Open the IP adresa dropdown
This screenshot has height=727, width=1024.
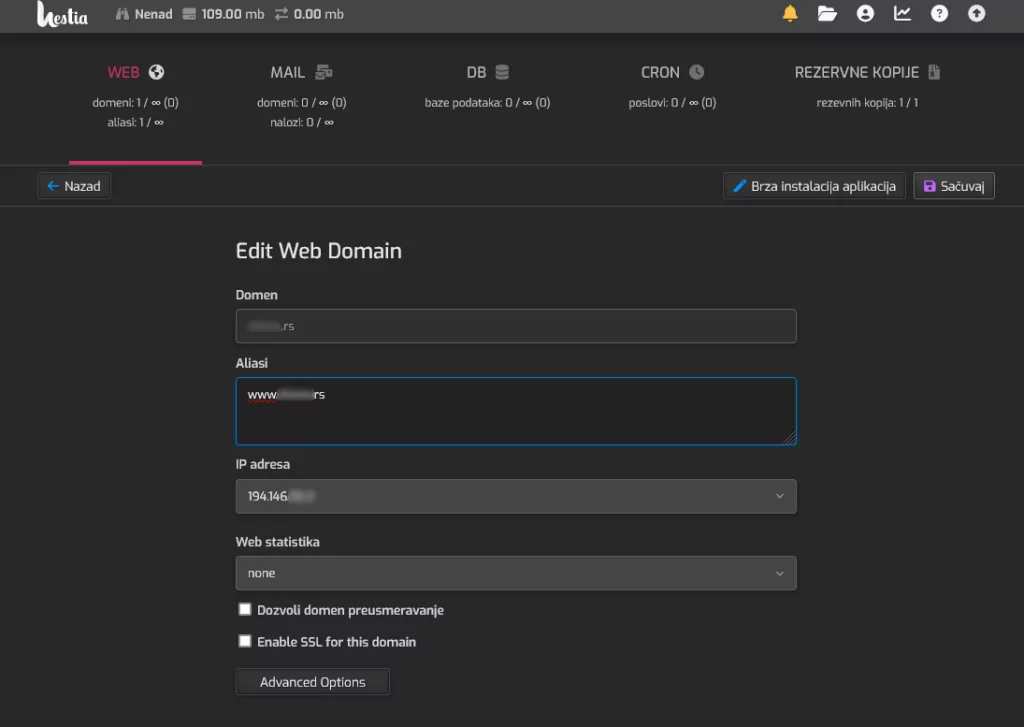(x=516, y=496)
